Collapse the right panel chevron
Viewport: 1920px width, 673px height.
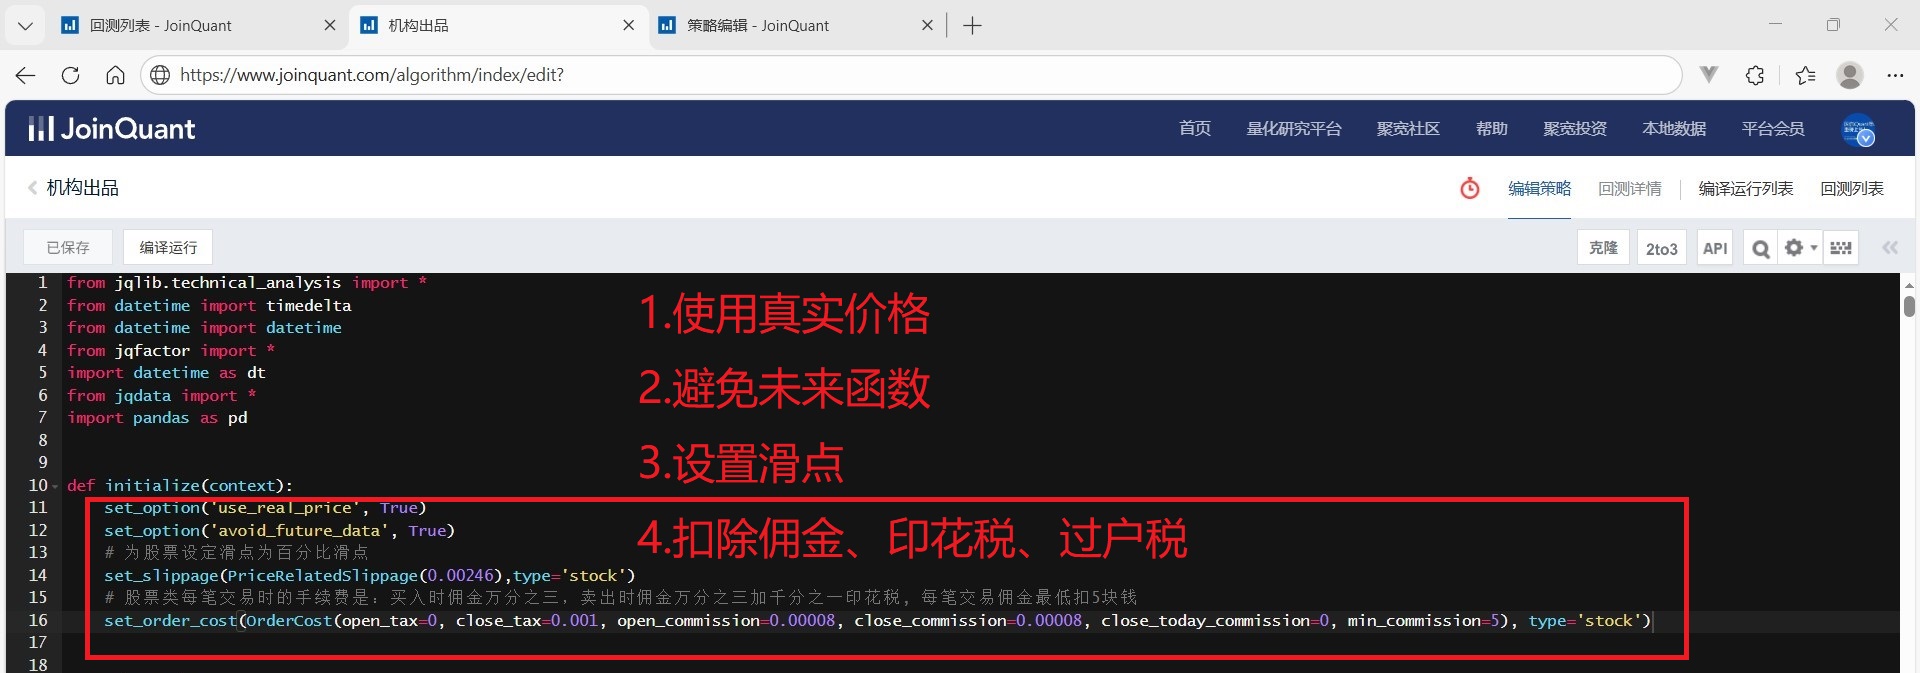click(1890, 248)
